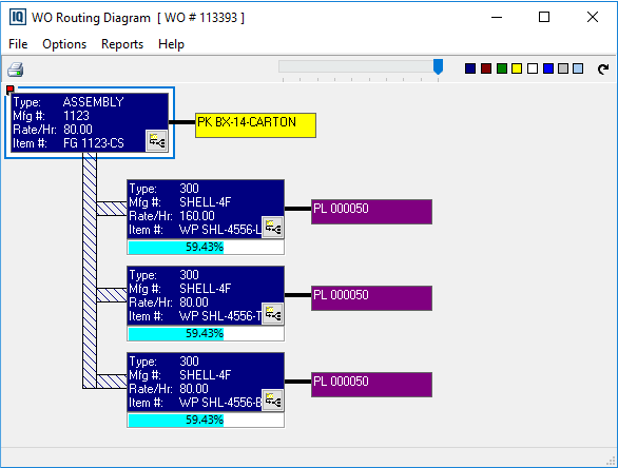Select the yellow color swatch in the toolbar

(x=517, y=69)
